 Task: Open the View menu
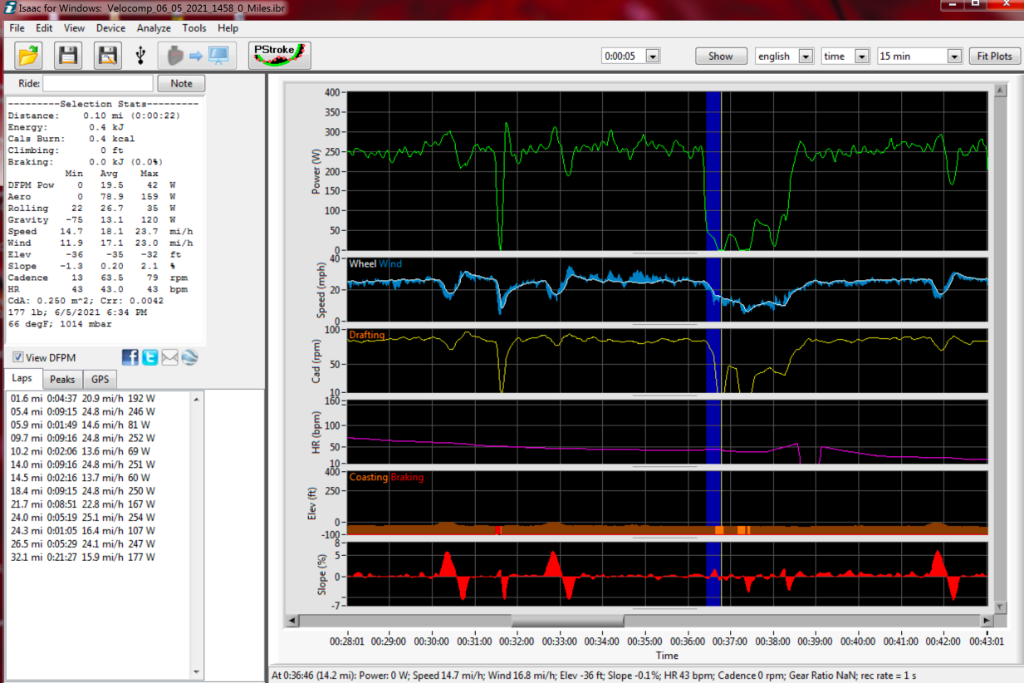pos(74,28)
